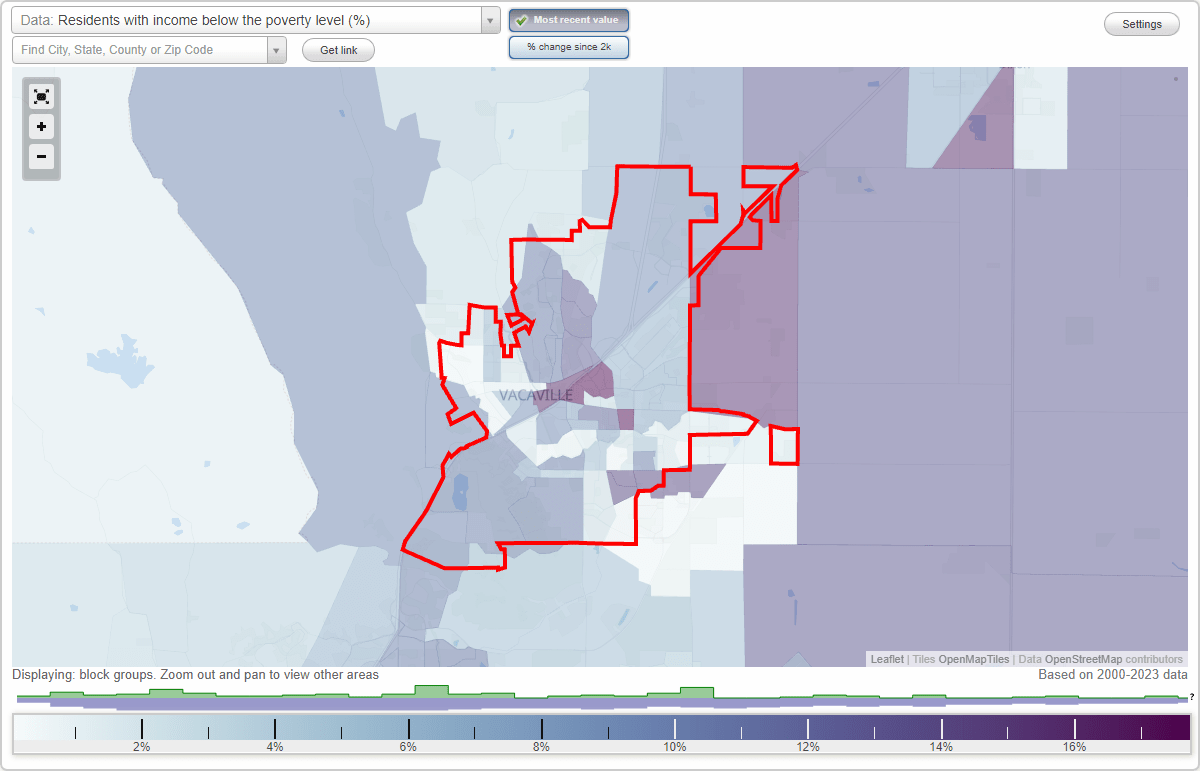Viewport: 1200px width, 771px height.
Task: Select the Vacaville label on the map
Action: click(x=538, y=395)
